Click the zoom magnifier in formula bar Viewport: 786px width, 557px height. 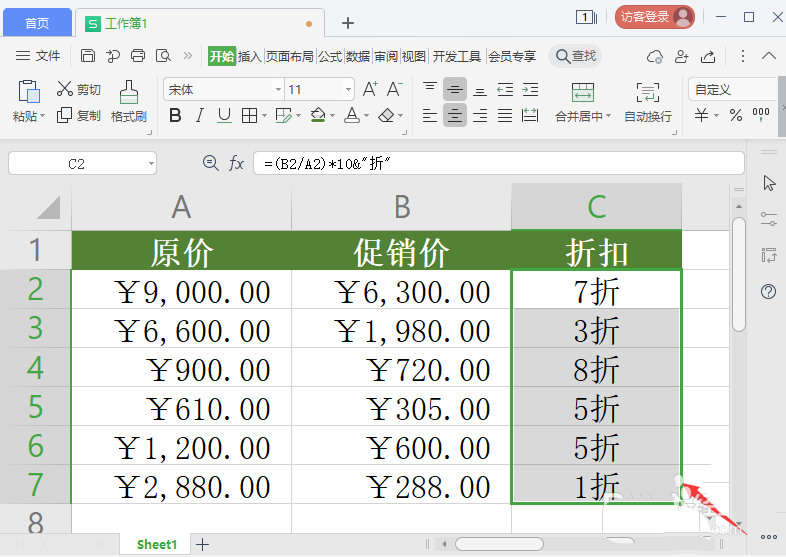(211, 163)
